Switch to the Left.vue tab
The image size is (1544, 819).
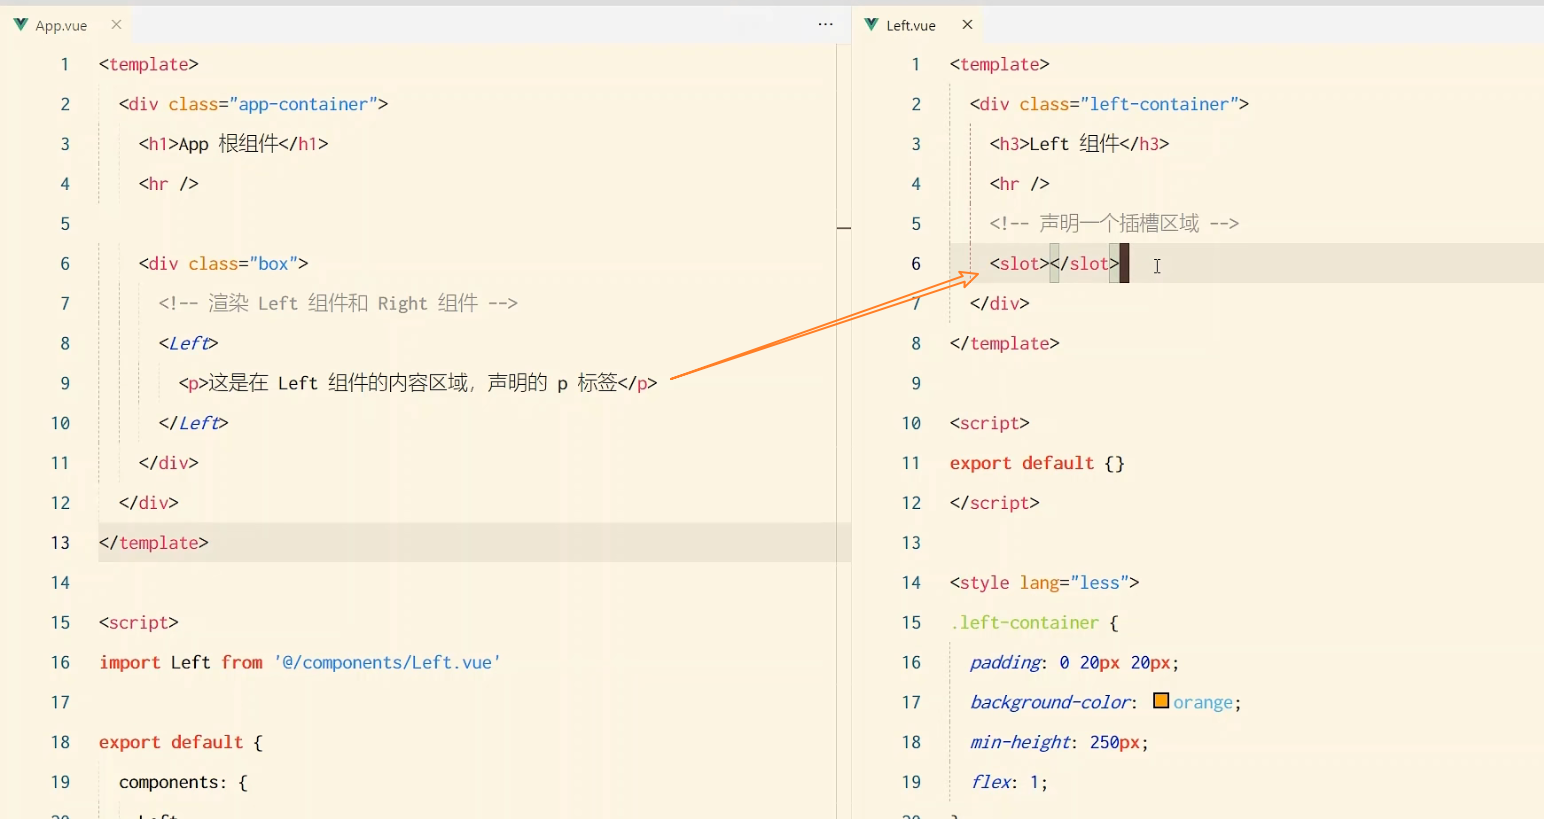(x=911, y=25)
